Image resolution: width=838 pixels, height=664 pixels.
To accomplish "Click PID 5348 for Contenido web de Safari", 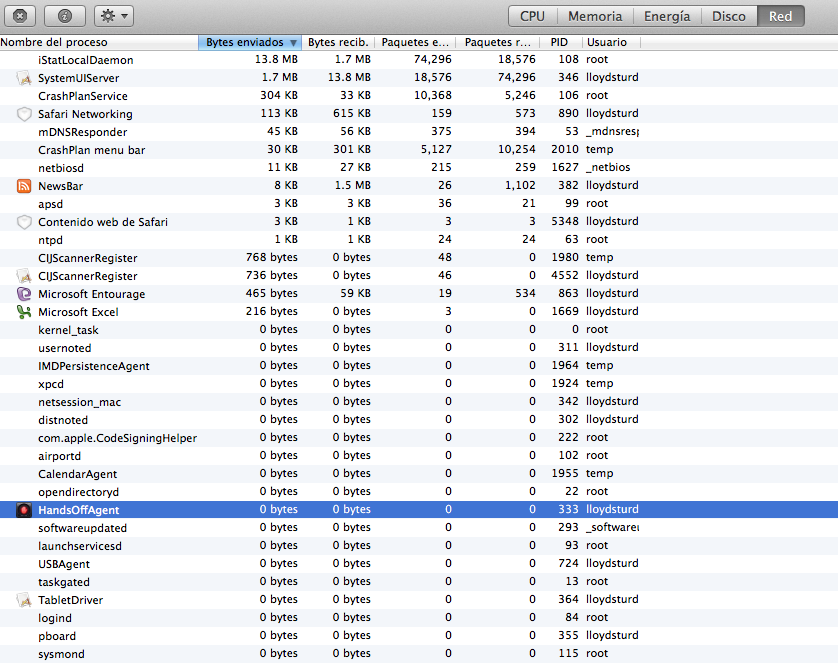I will click(565, 221).
